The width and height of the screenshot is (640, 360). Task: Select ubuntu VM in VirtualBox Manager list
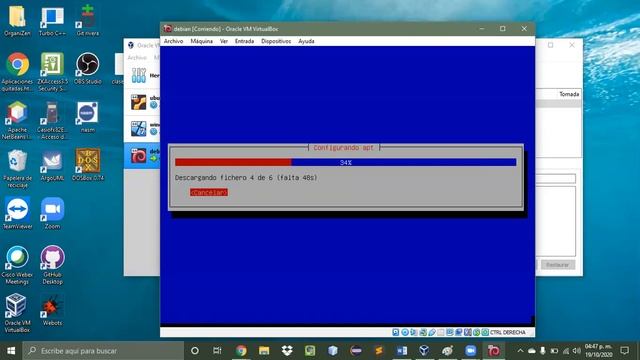tap(142, 102)
